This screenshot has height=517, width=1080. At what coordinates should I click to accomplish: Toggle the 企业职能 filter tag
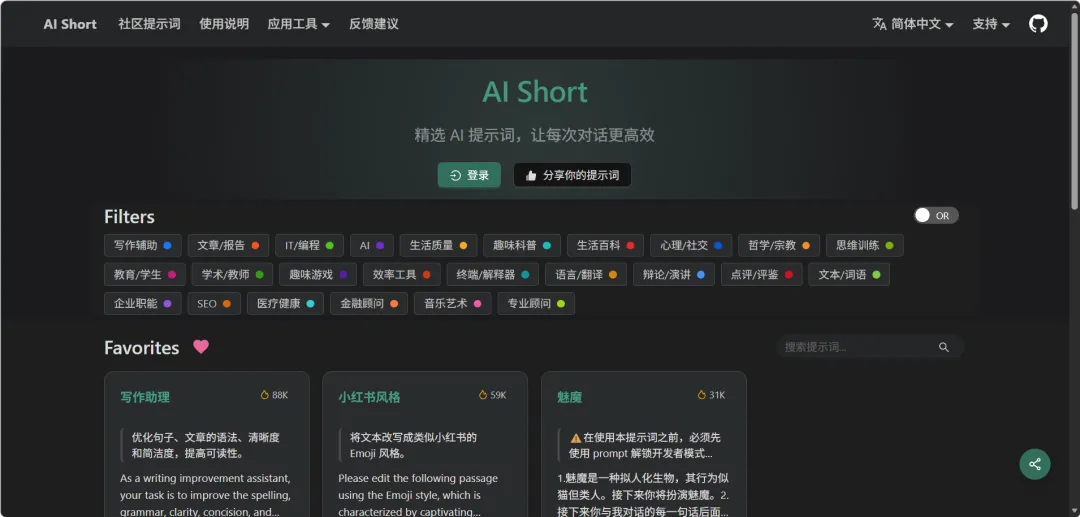pos(143,304)
